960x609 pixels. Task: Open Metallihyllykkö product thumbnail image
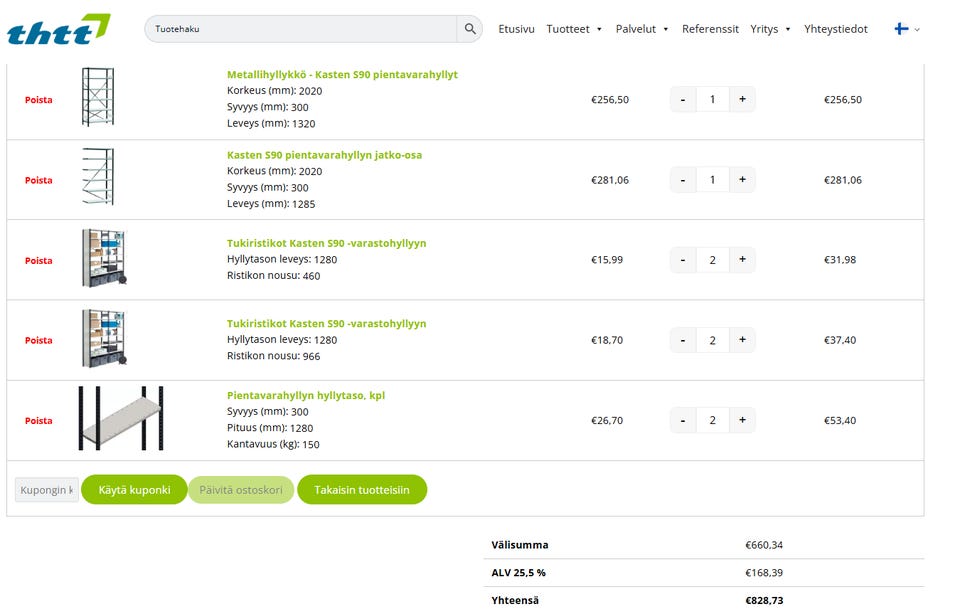pyautogui.click(x=98, y=97)
